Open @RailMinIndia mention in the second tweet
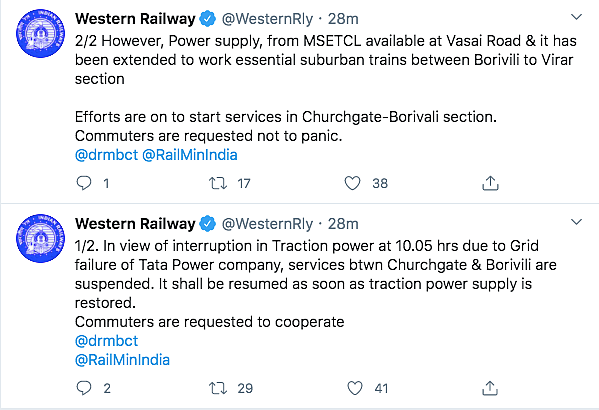 click(x=122, y=360)
